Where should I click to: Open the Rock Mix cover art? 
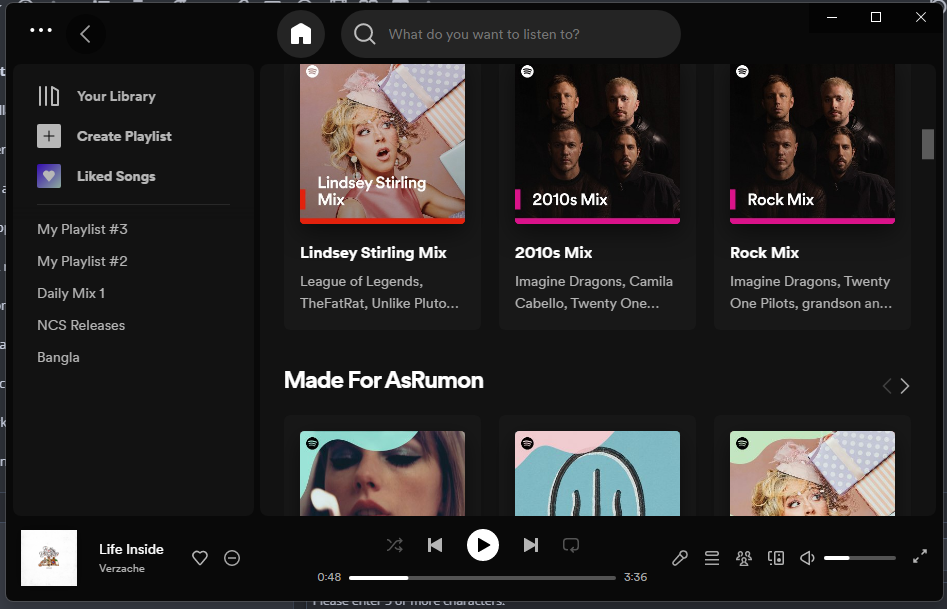(812, 144)
